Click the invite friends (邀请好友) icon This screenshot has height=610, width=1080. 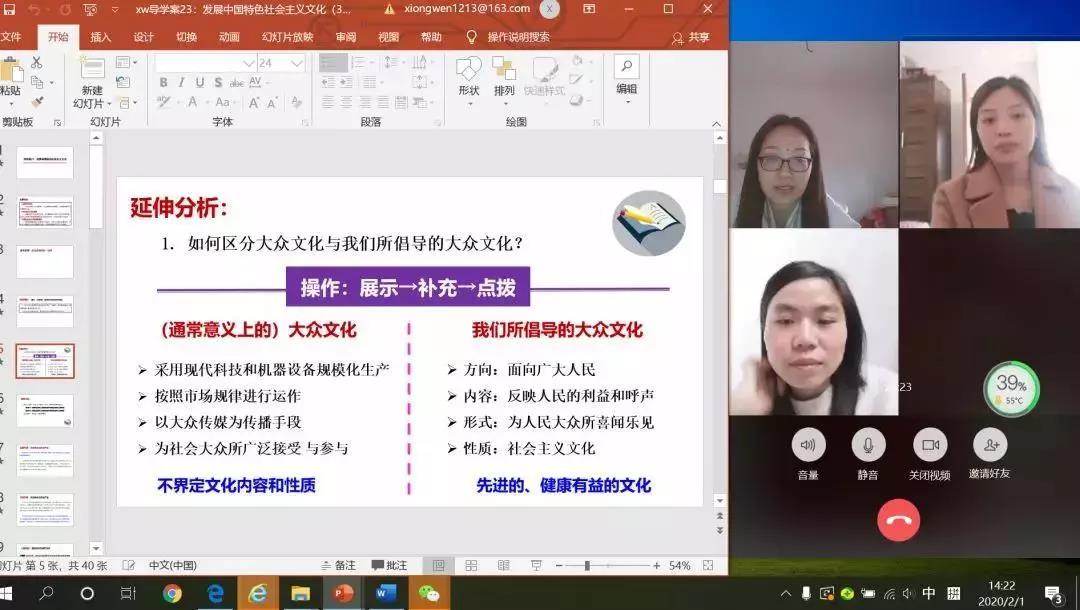[989, 445]
